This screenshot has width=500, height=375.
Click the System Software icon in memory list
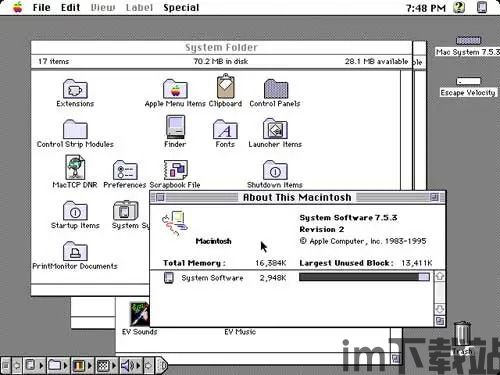[169, 278]
